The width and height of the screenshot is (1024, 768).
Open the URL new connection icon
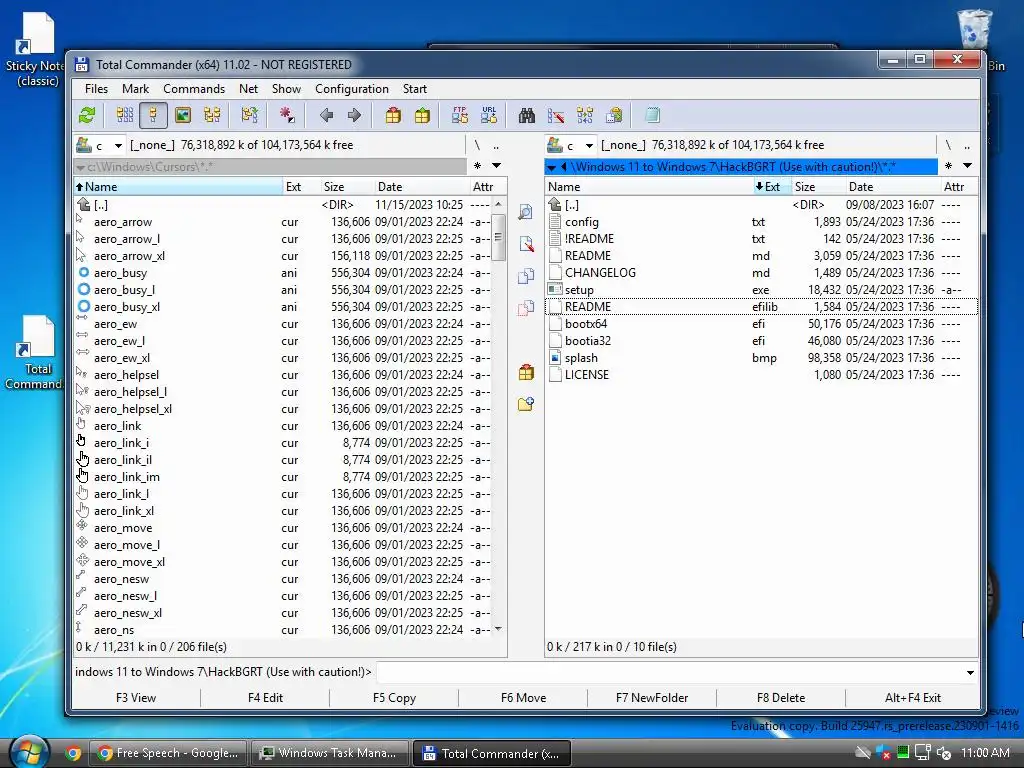pos(489,116)
